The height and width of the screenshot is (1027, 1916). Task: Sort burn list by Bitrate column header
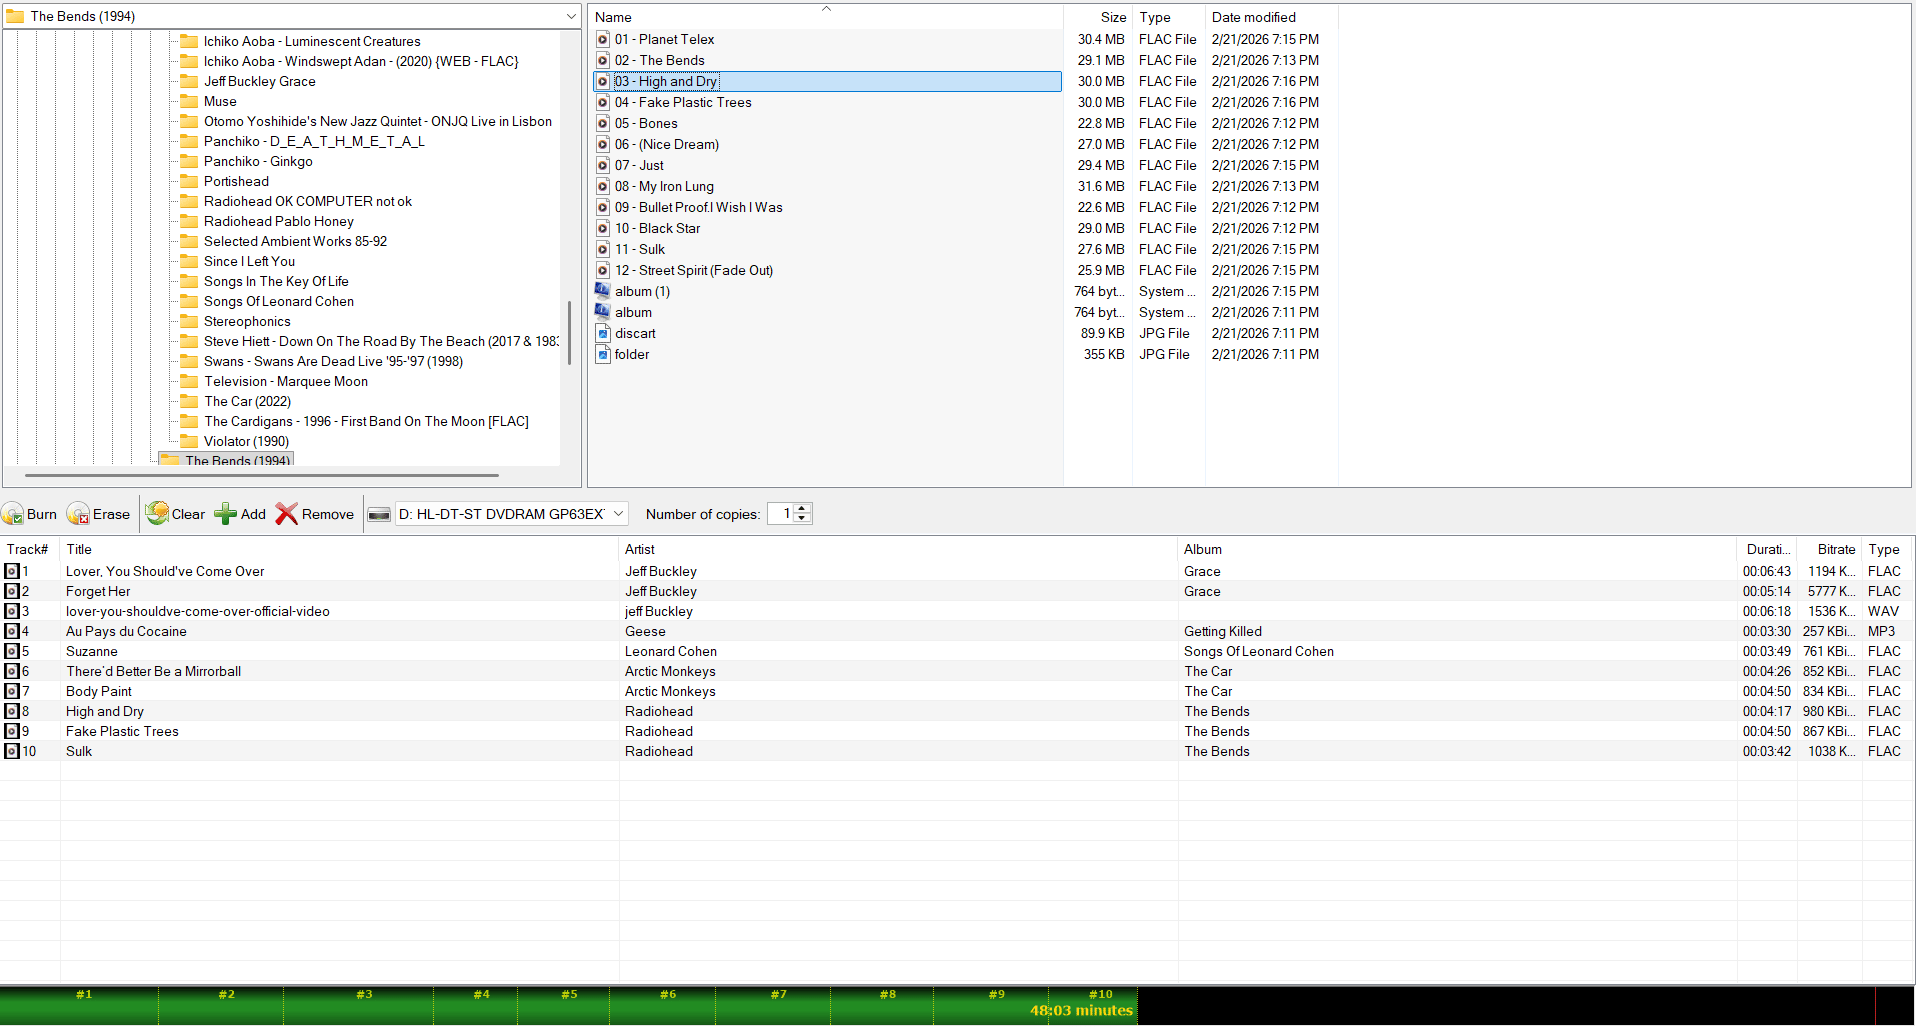pyautogui.click(x=1829, y=549)
